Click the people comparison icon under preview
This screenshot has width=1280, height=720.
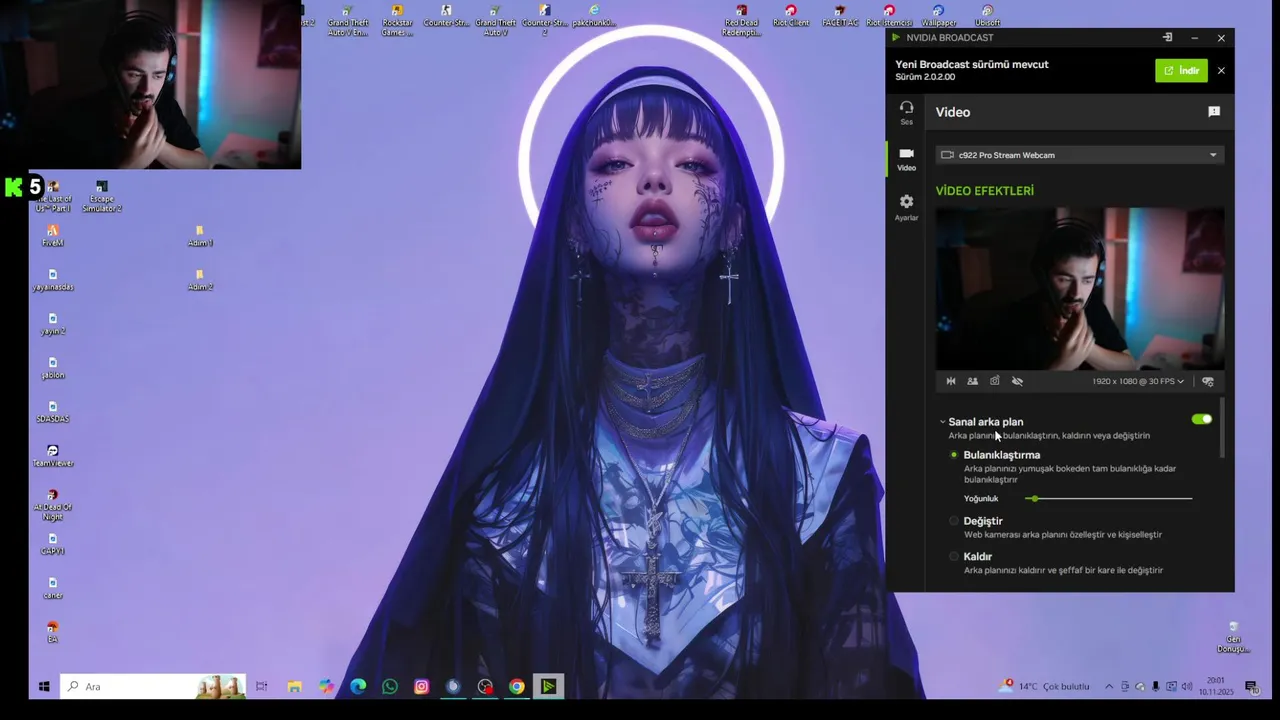[972, 381]
